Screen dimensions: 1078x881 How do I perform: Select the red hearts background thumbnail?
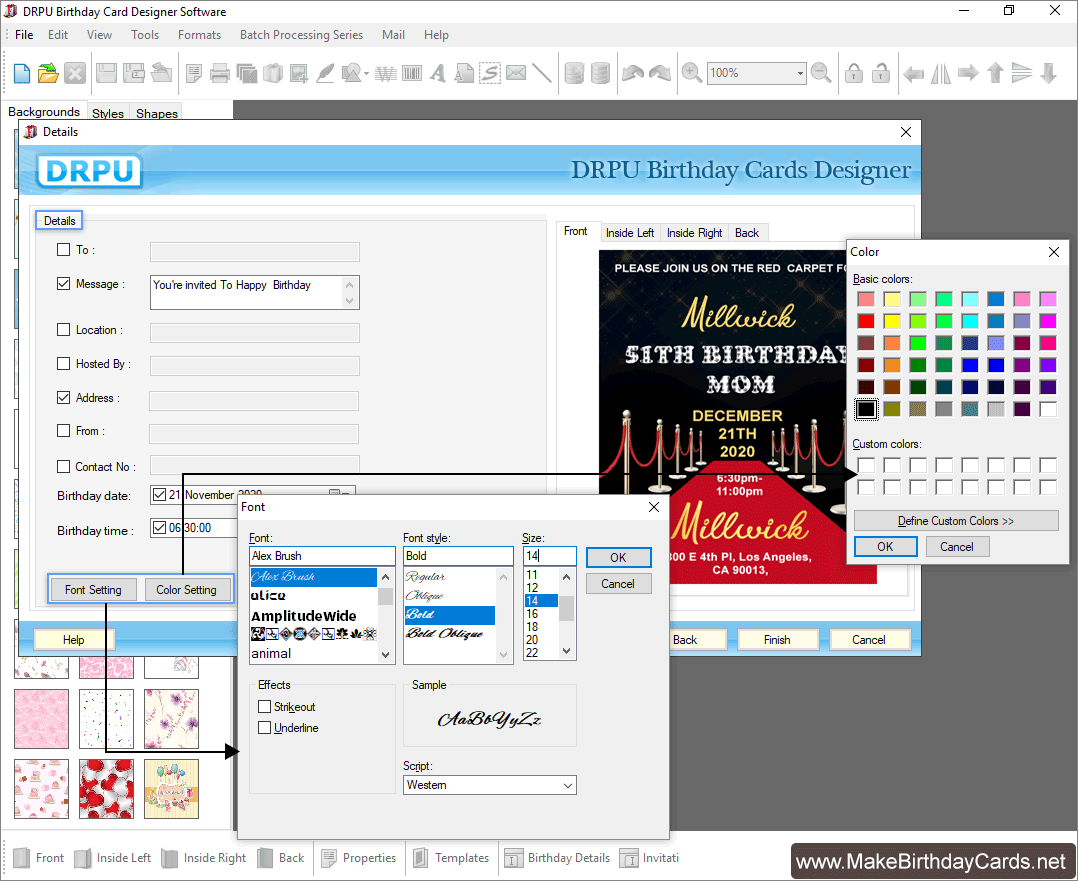[x=106, y=788]
